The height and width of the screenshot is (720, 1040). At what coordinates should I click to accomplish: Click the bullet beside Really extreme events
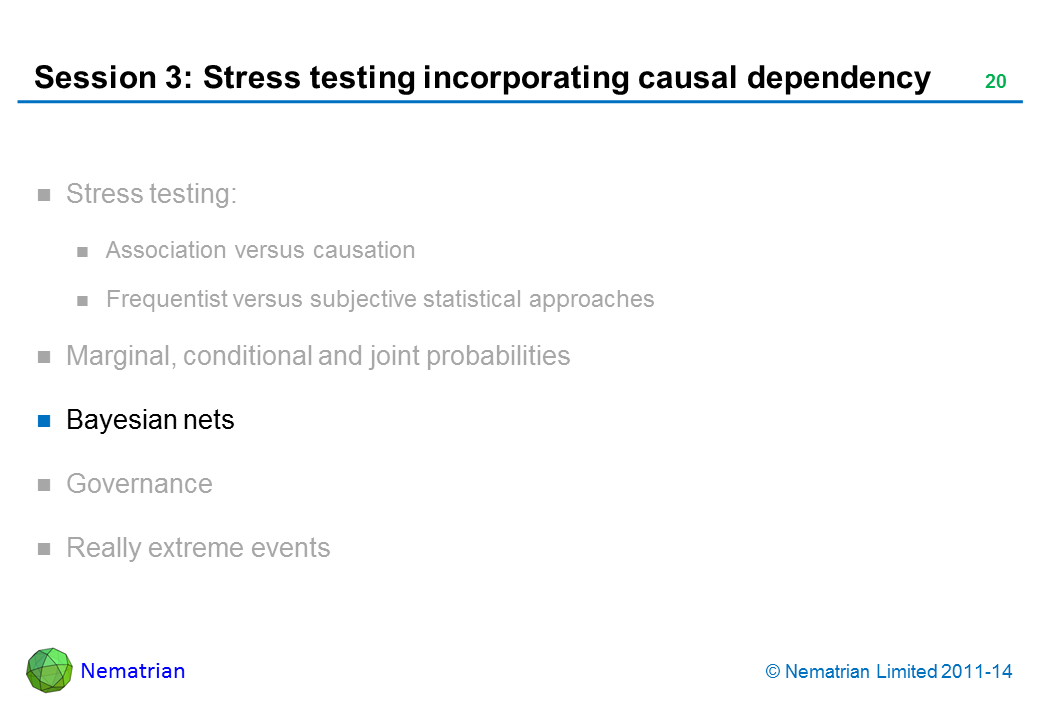pos(44,549)
